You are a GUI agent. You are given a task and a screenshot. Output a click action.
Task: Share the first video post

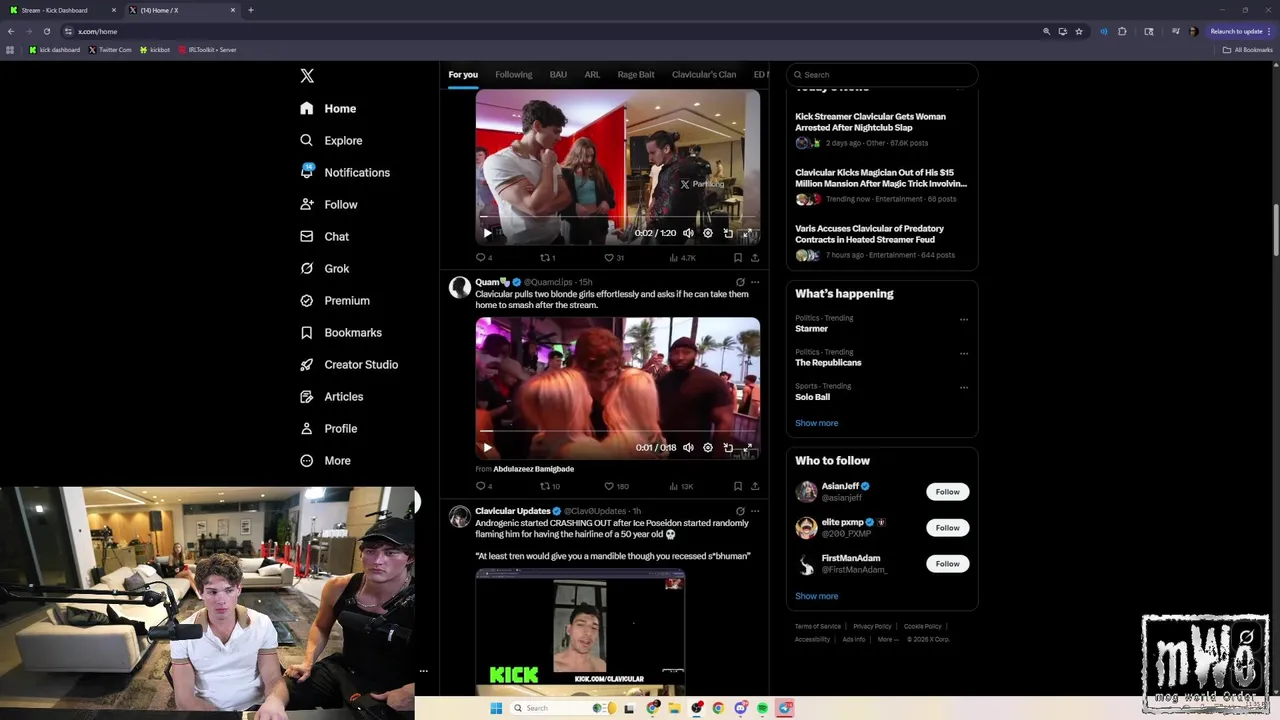755,258
